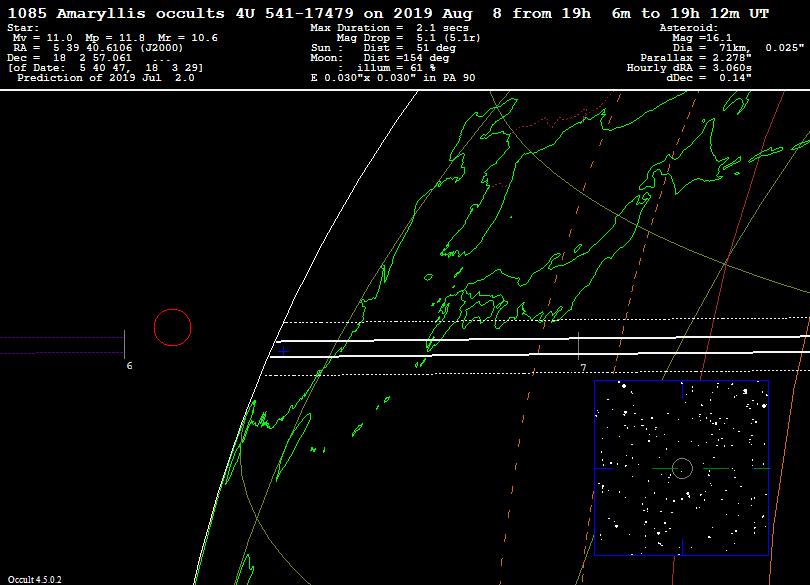This screenshot has height=585, width=810.
Task: Click the title "1085 Amaryllis occults 4U 541-17479"
Action: coord(181,13)
